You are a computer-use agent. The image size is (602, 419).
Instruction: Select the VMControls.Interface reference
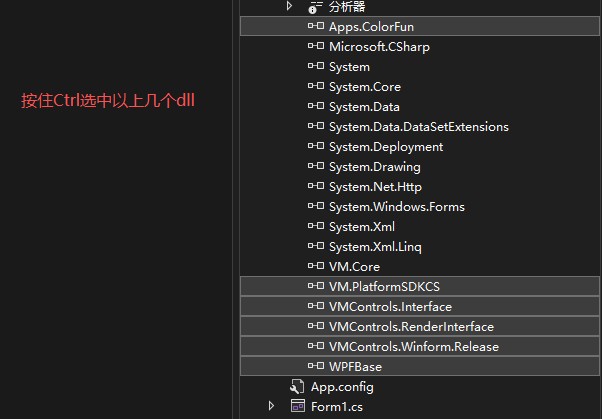coord(390,307)
